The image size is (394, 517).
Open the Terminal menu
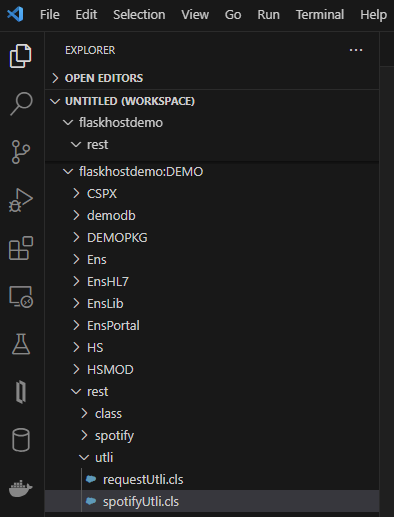[320, 15]
